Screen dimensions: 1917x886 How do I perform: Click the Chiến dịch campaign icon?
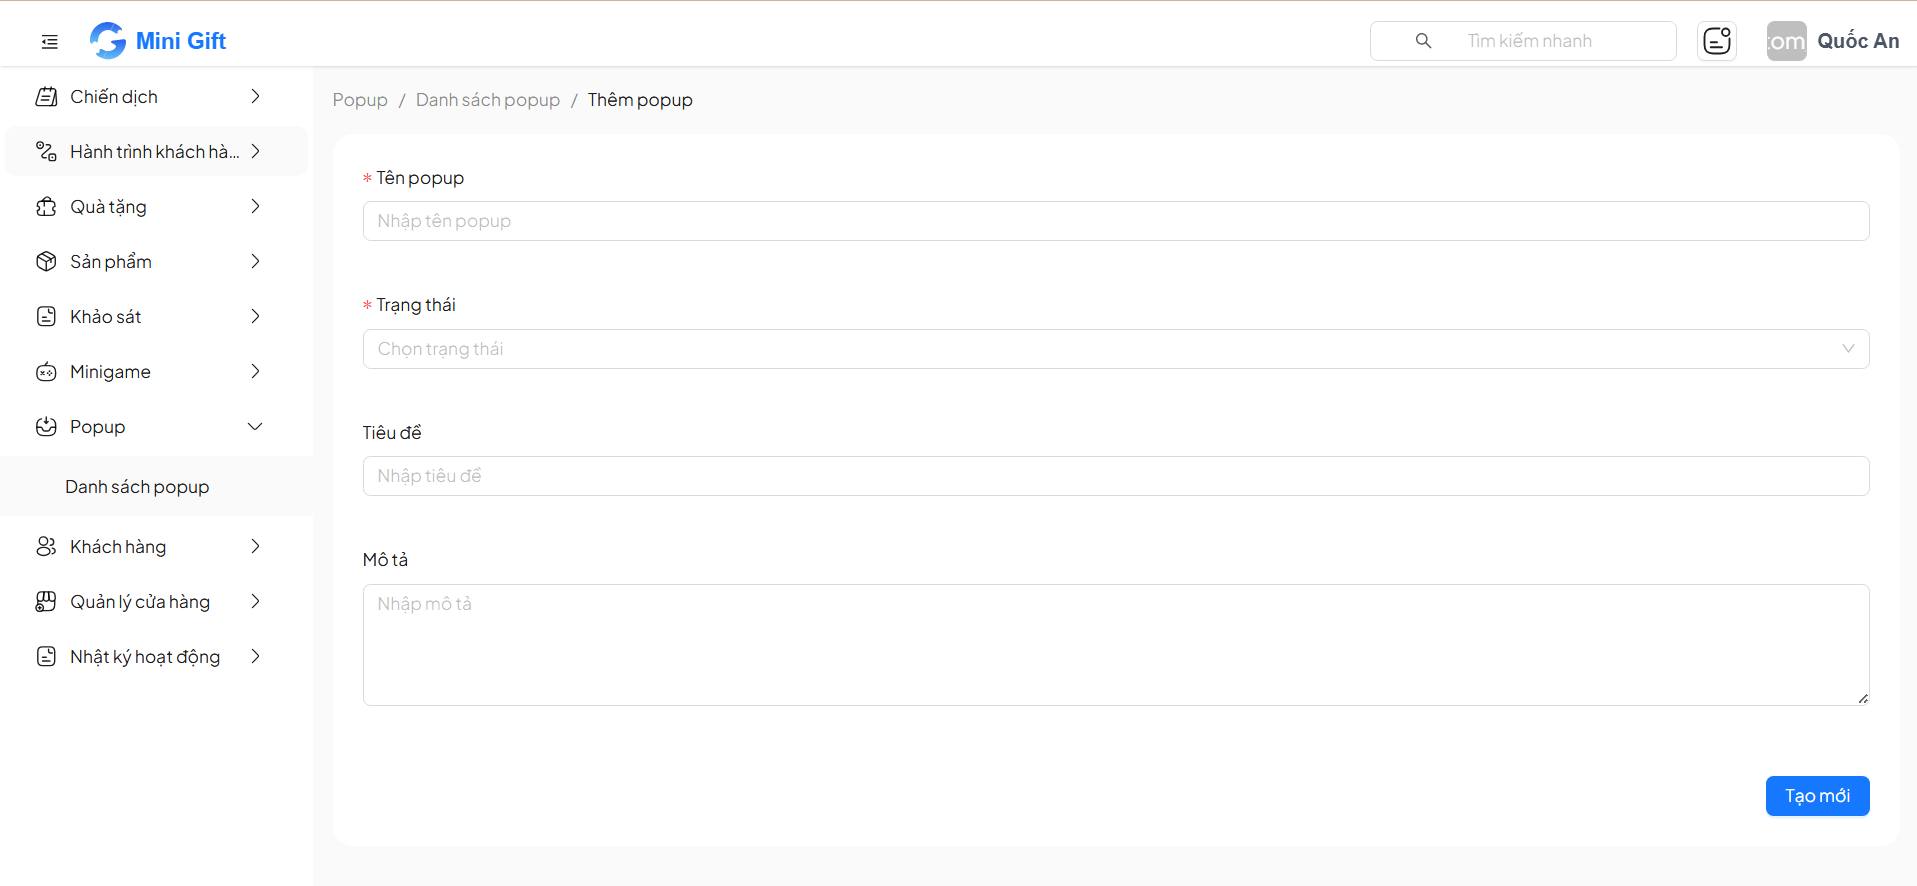46,97
